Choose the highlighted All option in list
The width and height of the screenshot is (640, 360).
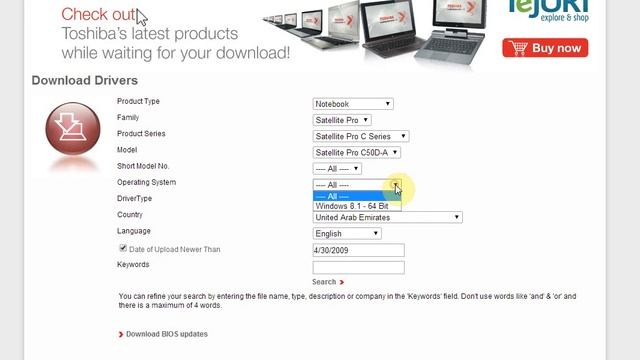click(x=357, y=196)
